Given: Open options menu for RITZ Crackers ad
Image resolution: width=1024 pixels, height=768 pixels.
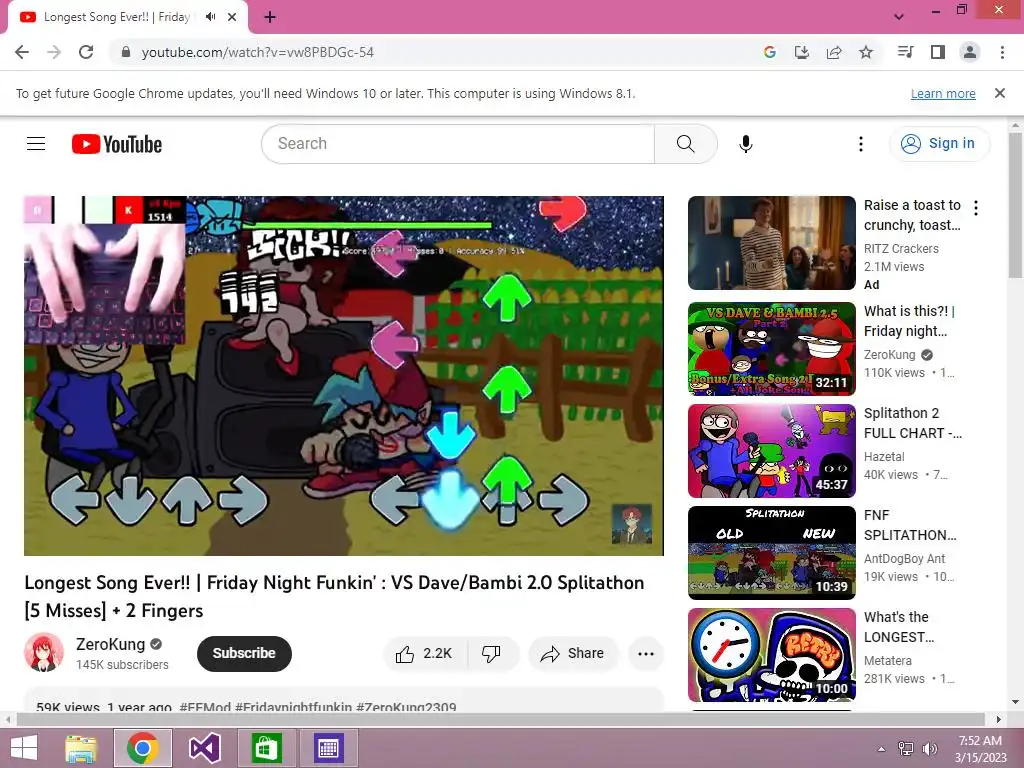Looking at the screenshot, I should coord(976,208).
